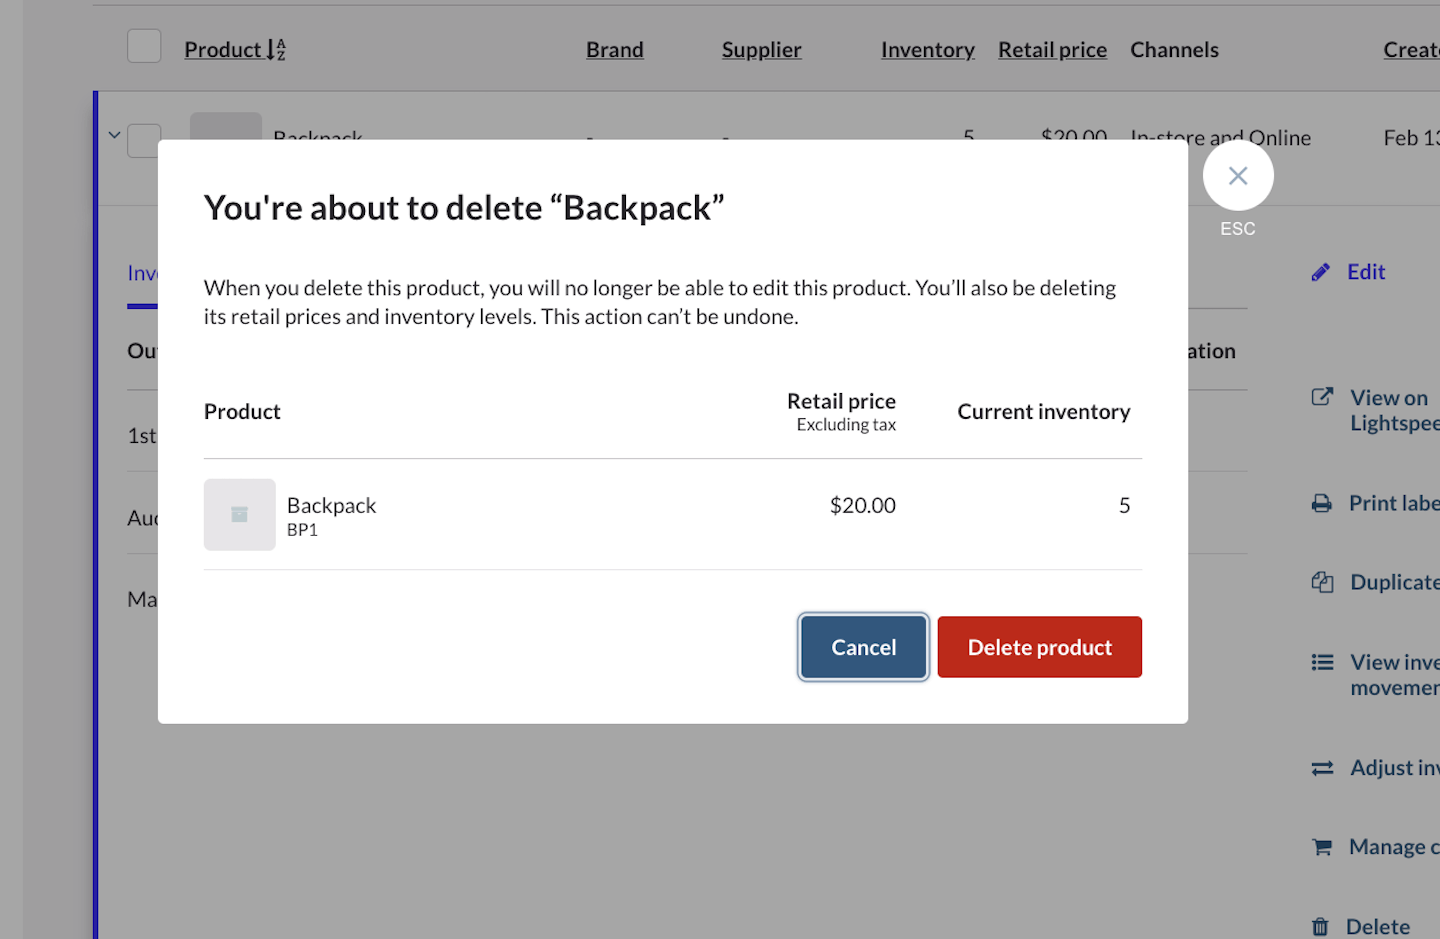The width and height of the screenshot is (1440, 939).
Task: Sort by the Brand column header
Action: [614, 50]
